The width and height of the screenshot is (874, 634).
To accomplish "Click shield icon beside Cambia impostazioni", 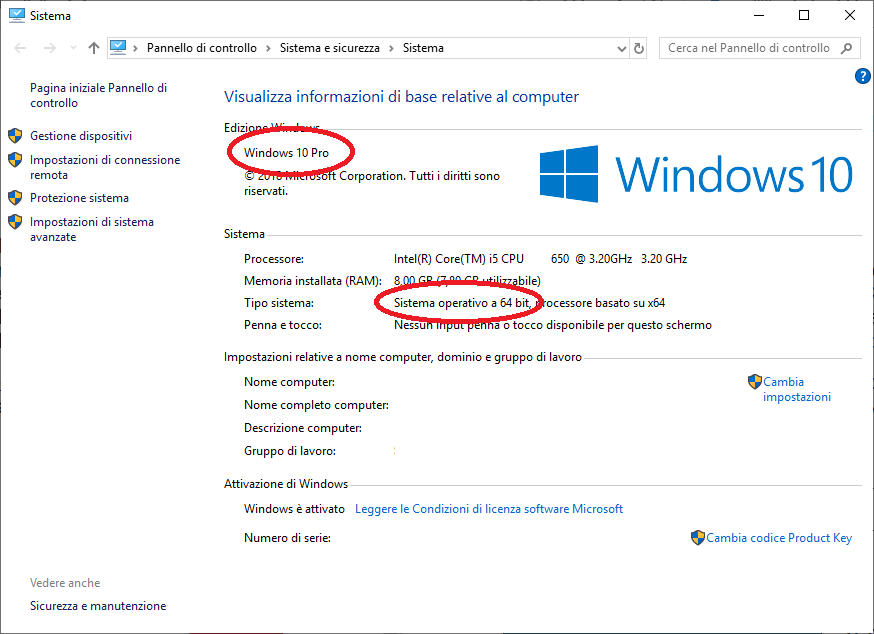I will [x=755, y=382].
